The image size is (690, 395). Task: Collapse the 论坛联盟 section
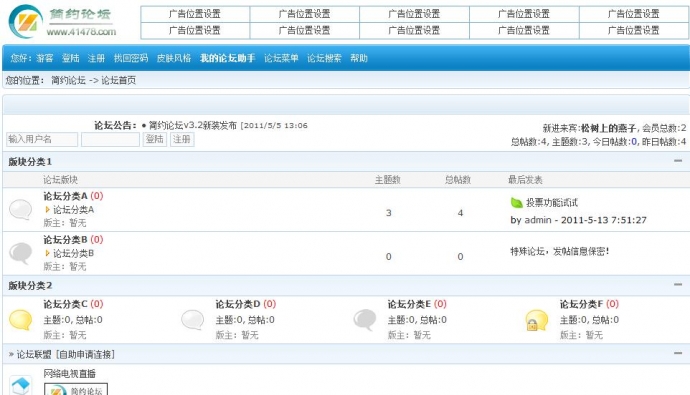[678, 353]
